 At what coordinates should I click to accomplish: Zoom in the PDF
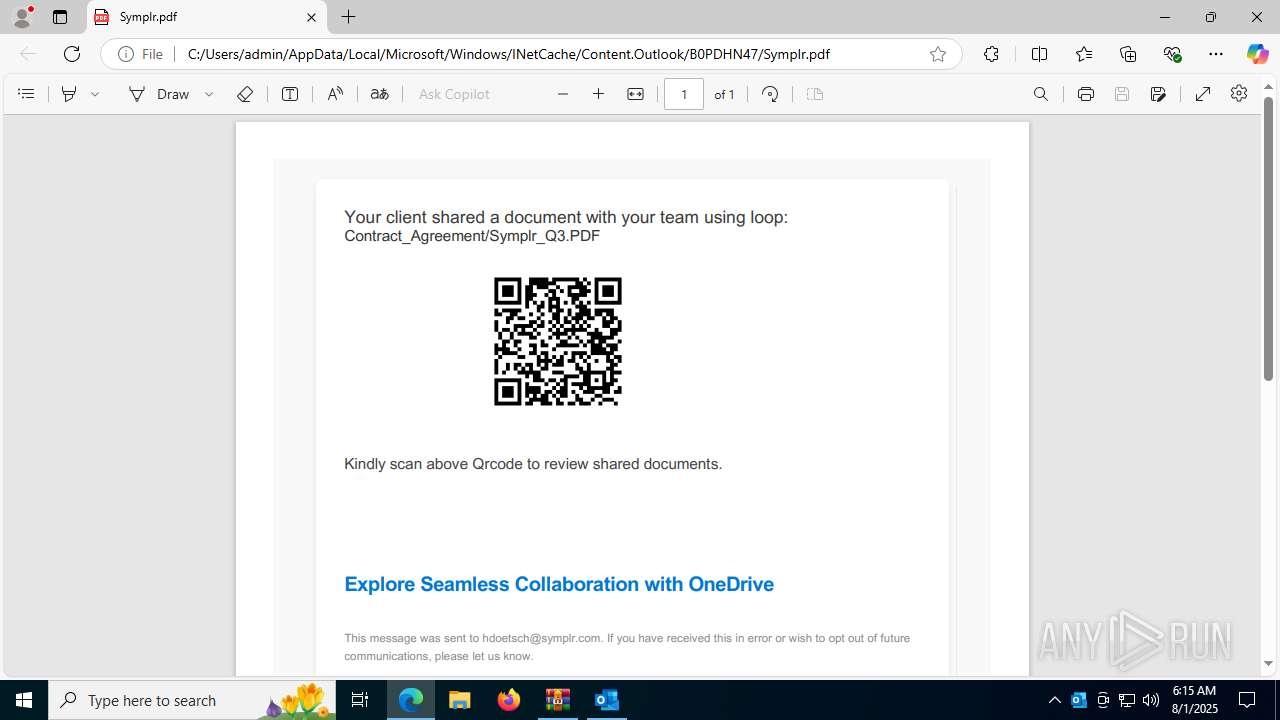(599, 94)
